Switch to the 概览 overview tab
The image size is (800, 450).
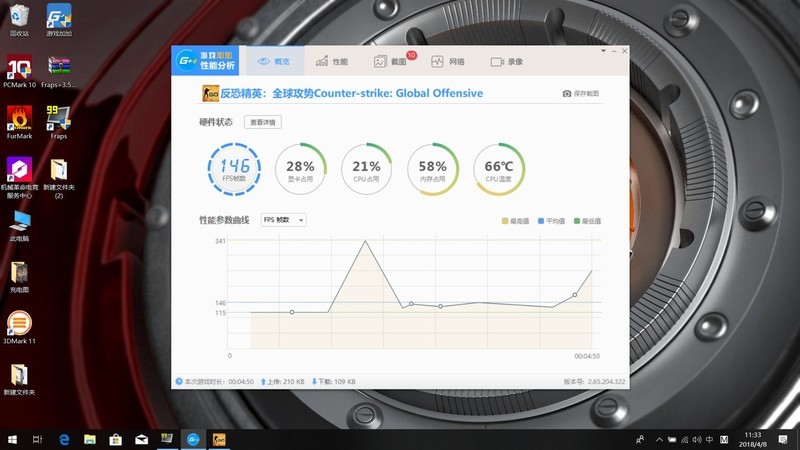[x=274, y=61]
